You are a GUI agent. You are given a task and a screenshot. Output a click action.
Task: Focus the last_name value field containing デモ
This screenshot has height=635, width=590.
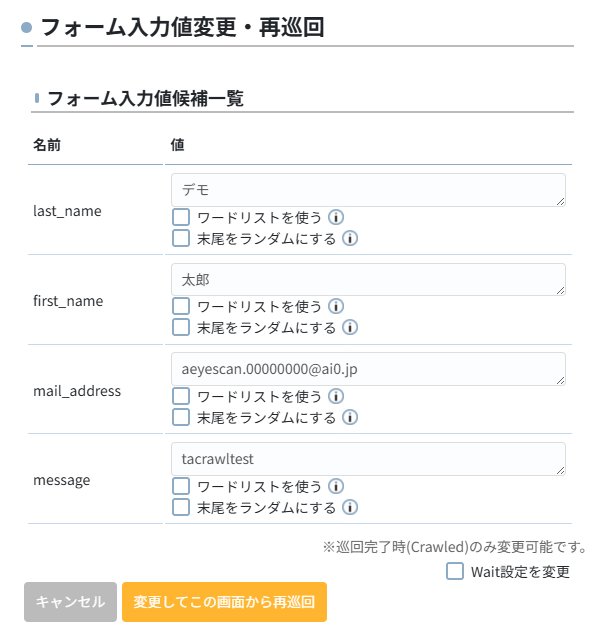[x=368, y=190]
